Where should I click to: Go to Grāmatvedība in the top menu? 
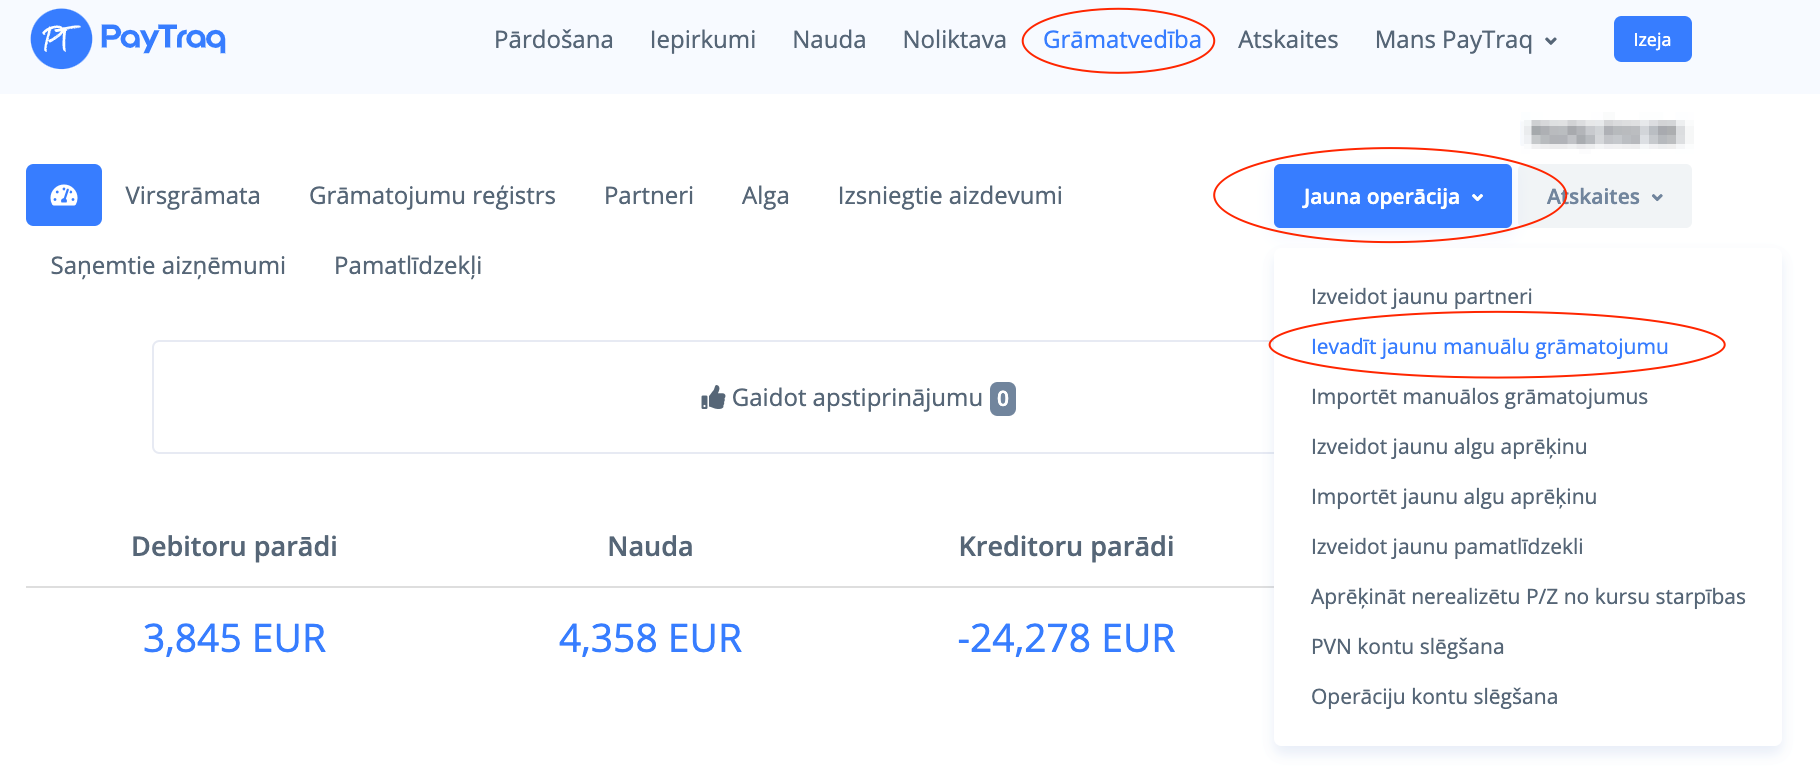pos(1121,40)
